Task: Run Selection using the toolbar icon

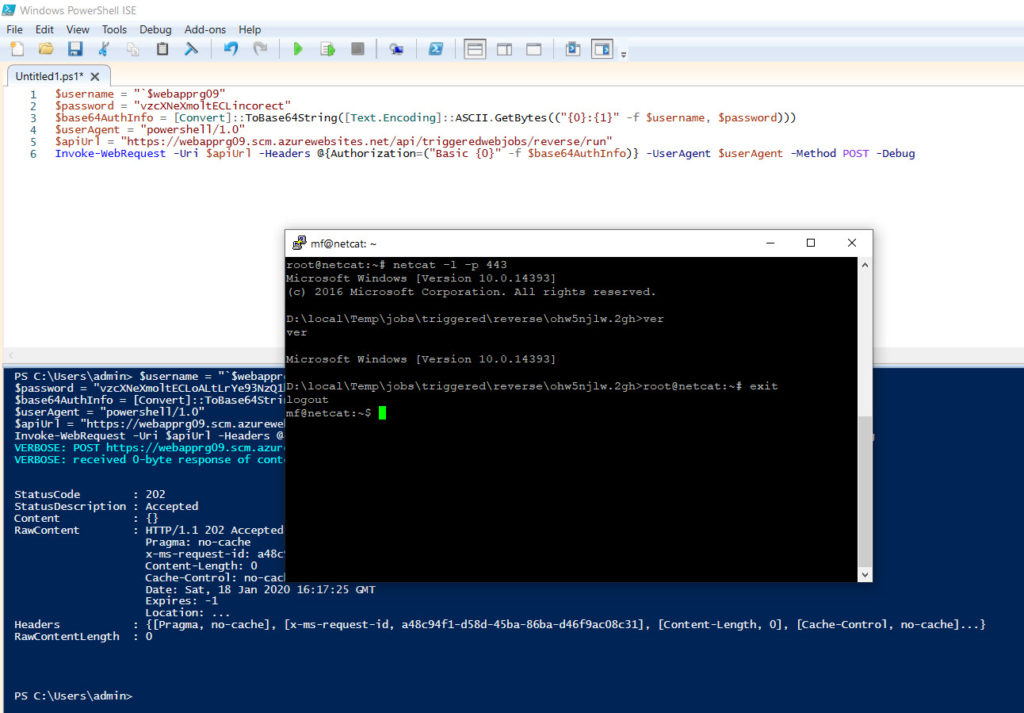Action: coord(327,49)
